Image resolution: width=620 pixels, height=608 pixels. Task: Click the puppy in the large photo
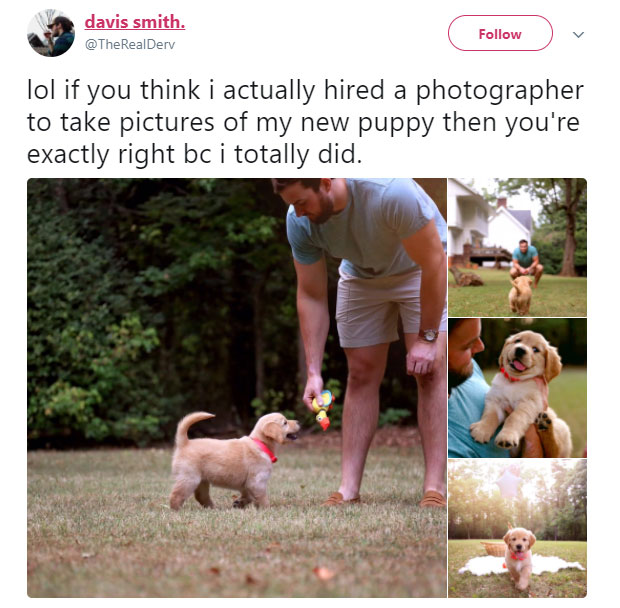(x=233, y=460)
